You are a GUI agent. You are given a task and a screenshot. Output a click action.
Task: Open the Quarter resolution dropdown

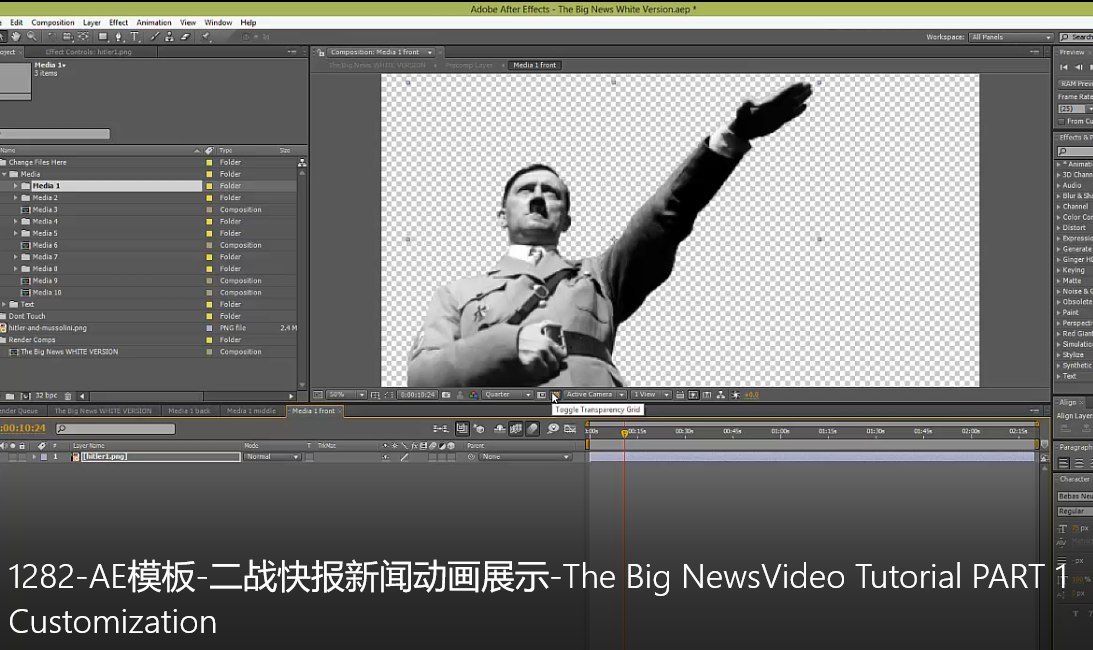pos(507,395)
